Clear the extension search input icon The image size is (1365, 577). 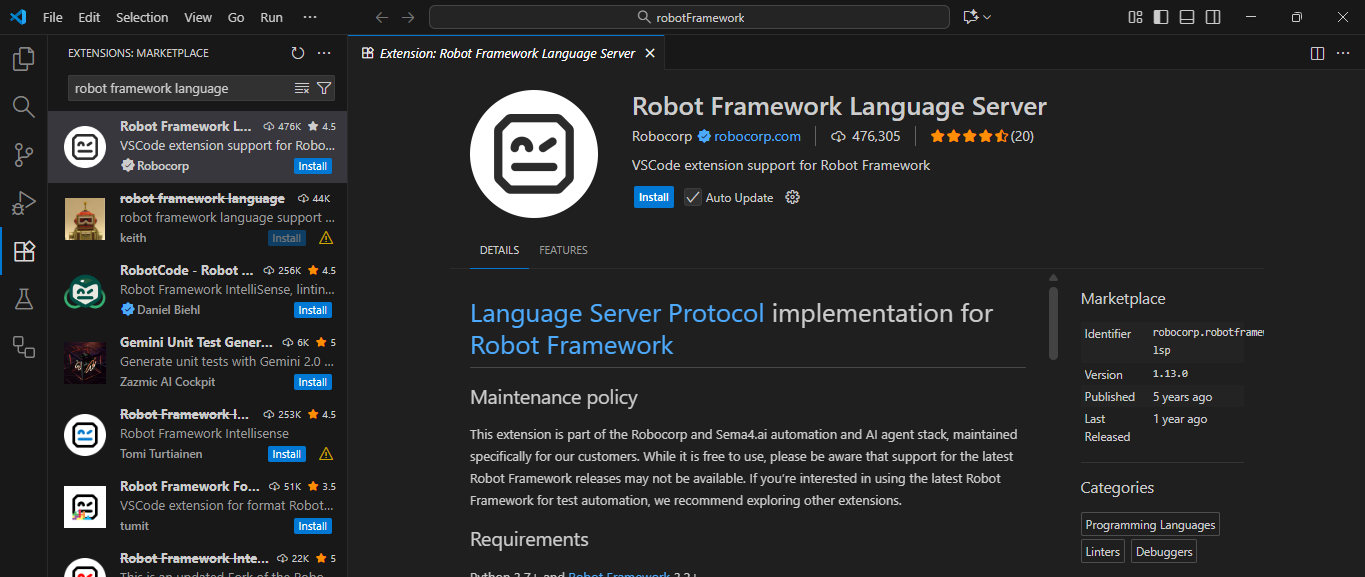pyautogui.click(x=302, y=88)
